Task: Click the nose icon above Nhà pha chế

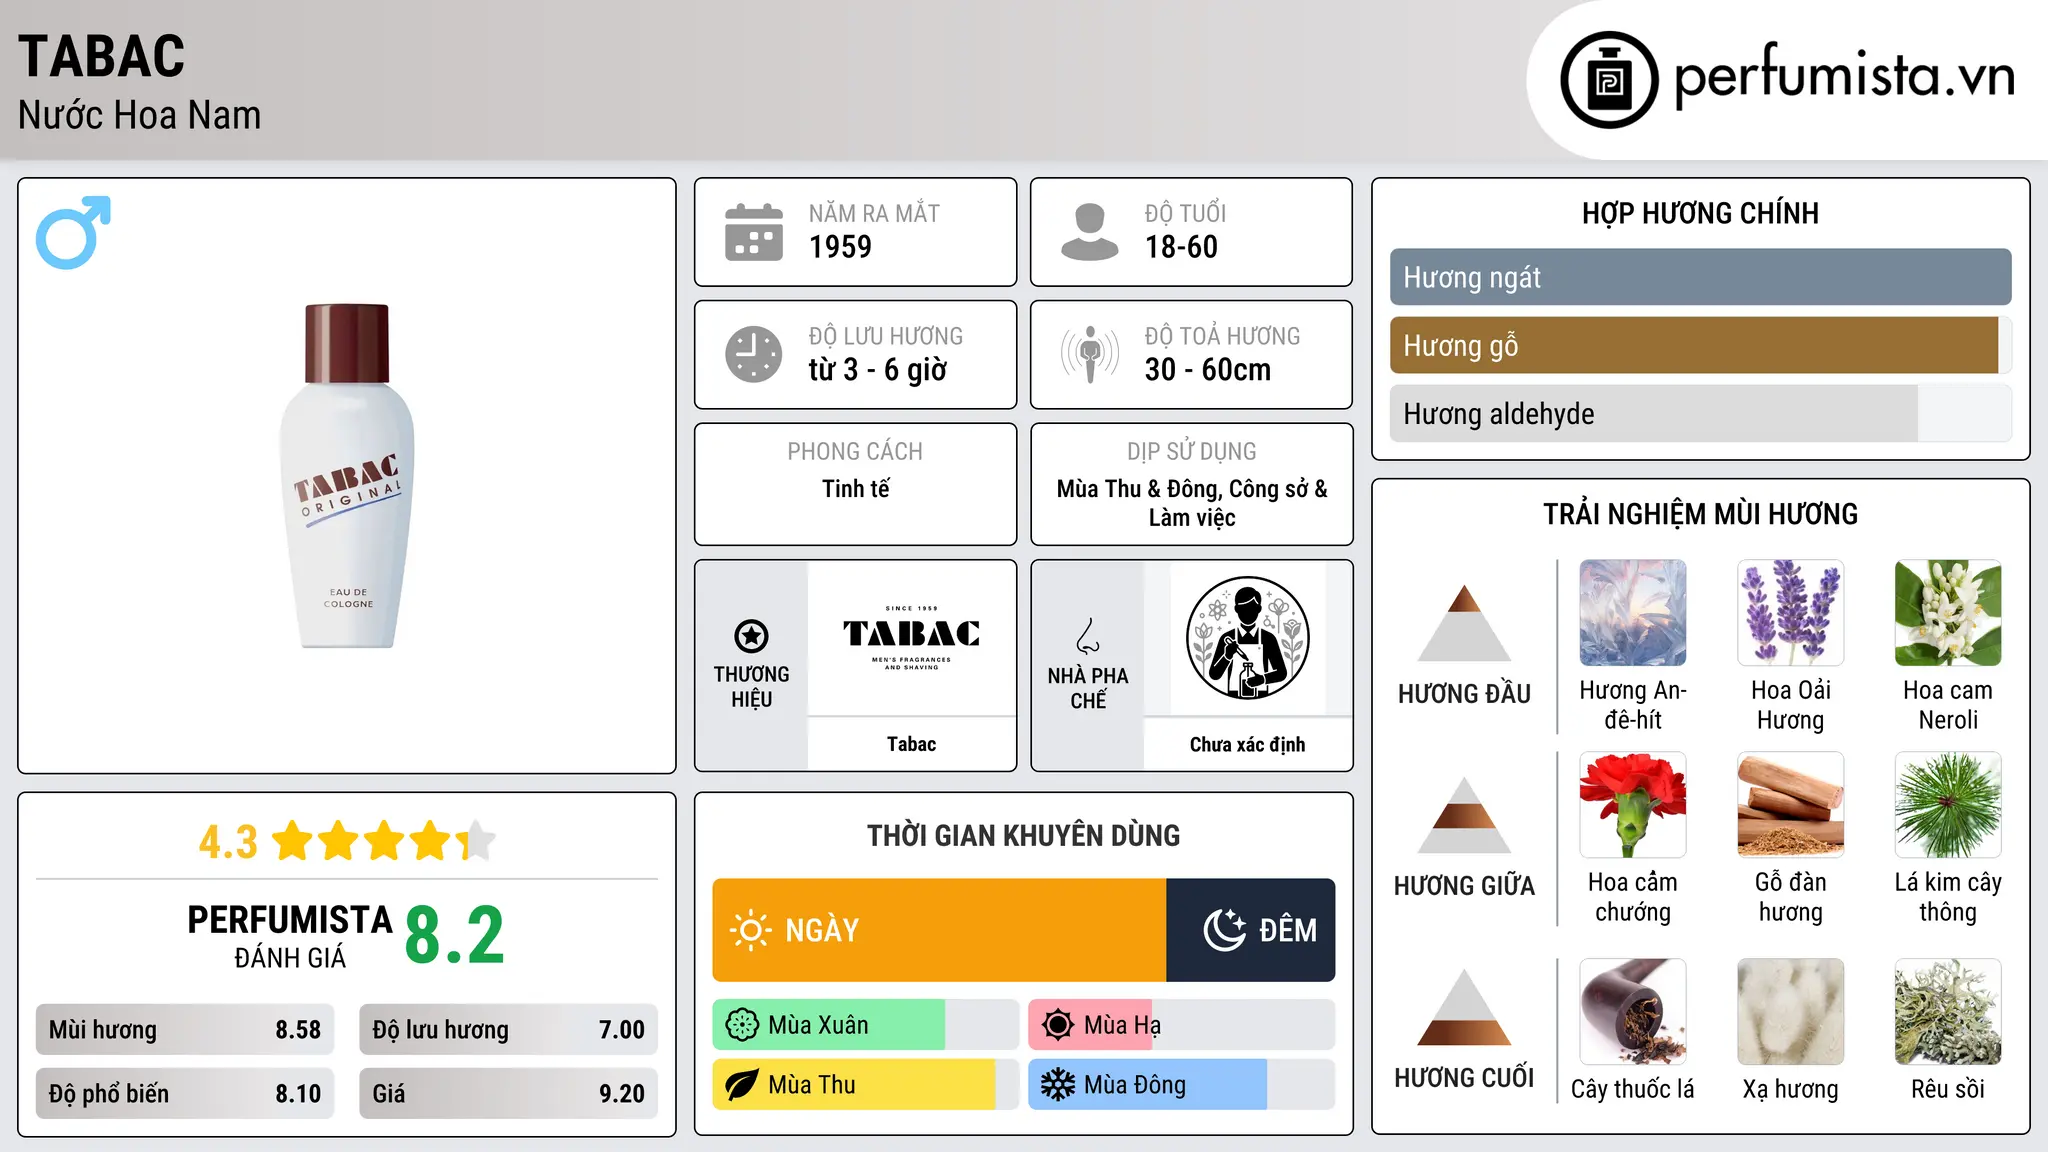Action: coord(1088,636)
